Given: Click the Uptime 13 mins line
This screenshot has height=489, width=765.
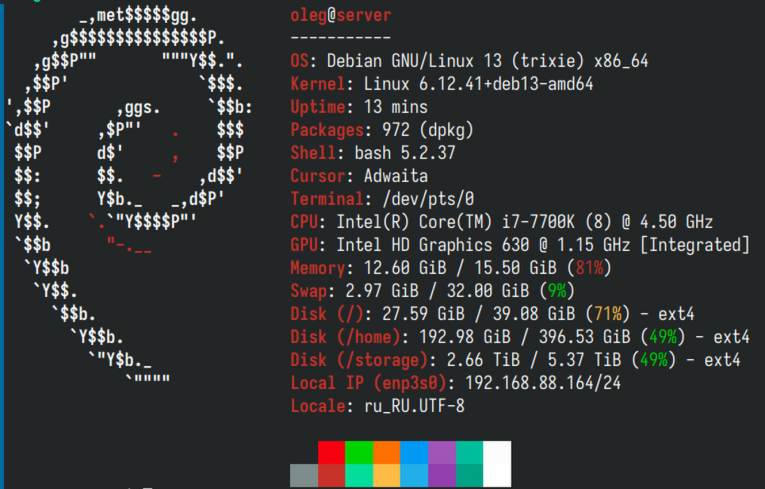Looking at the screenshot, I should (359, 107).
